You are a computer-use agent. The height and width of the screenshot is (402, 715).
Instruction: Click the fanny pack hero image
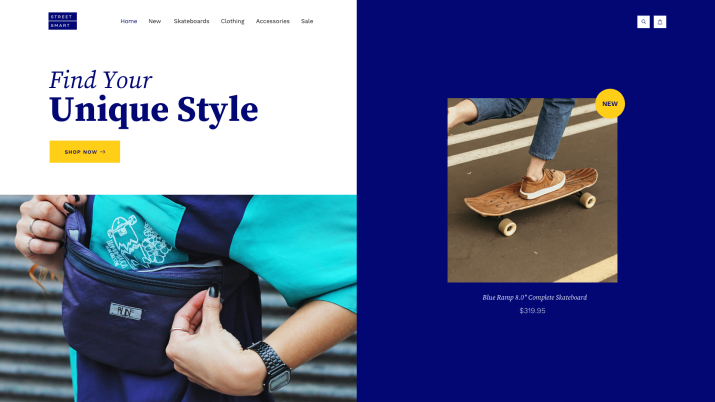[178, 299]
